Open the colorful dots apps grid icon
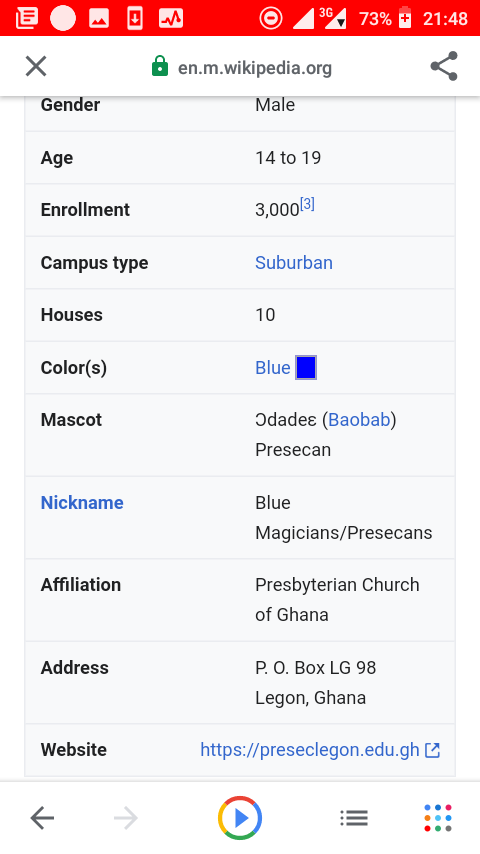 coord(438,818)
